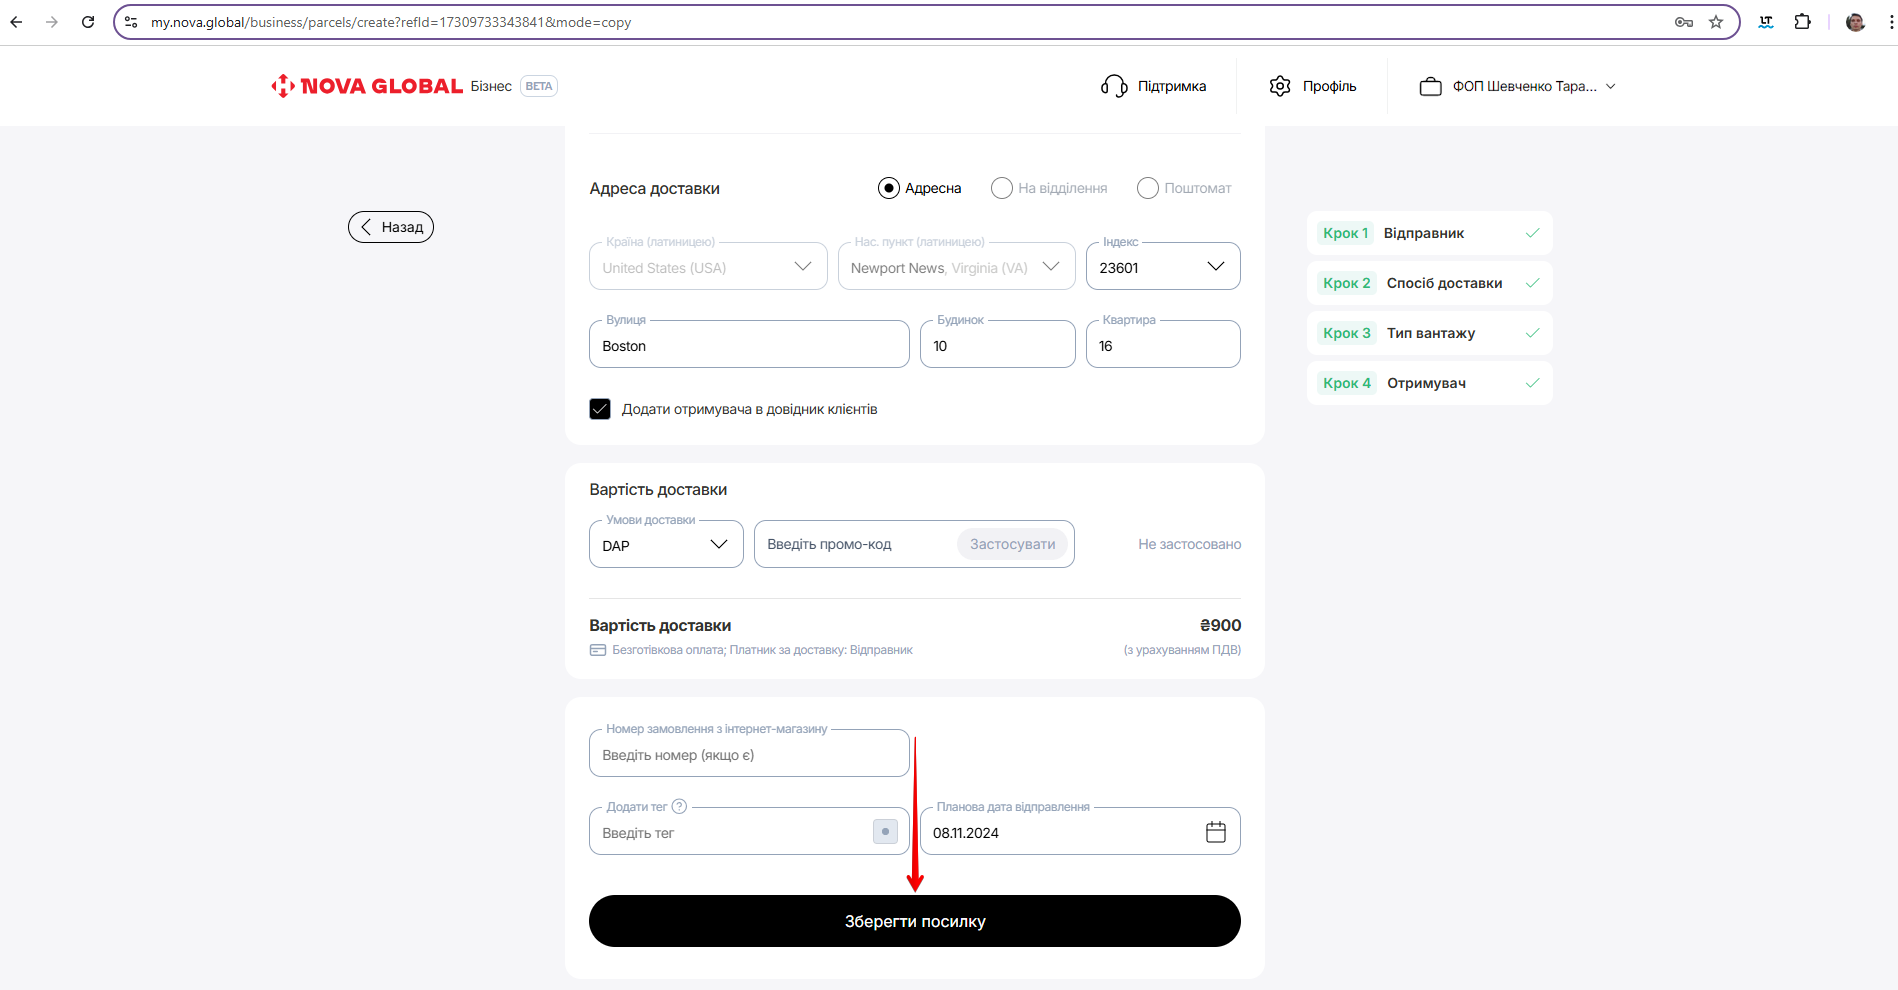Select На відділення delivery option
Screen dimensions: 1898x990
click(1001, 188)
